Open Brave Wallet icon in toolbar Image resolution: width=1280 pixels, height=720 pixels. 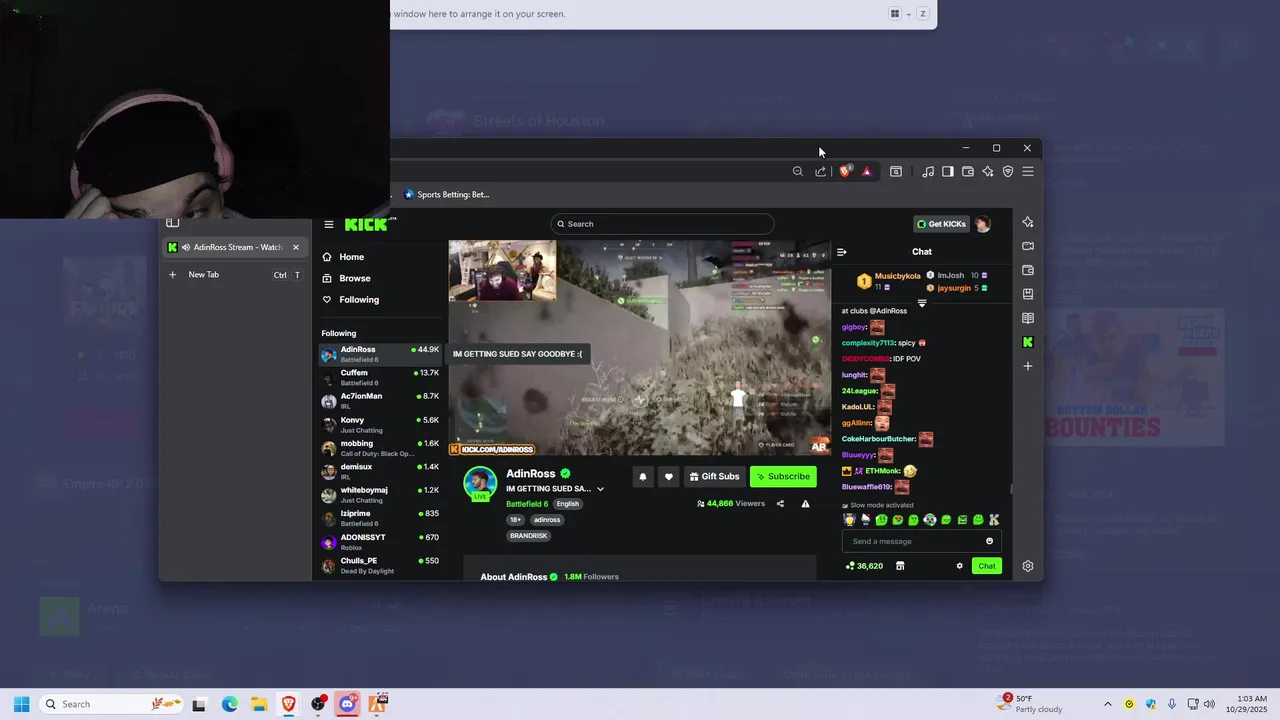968,172
